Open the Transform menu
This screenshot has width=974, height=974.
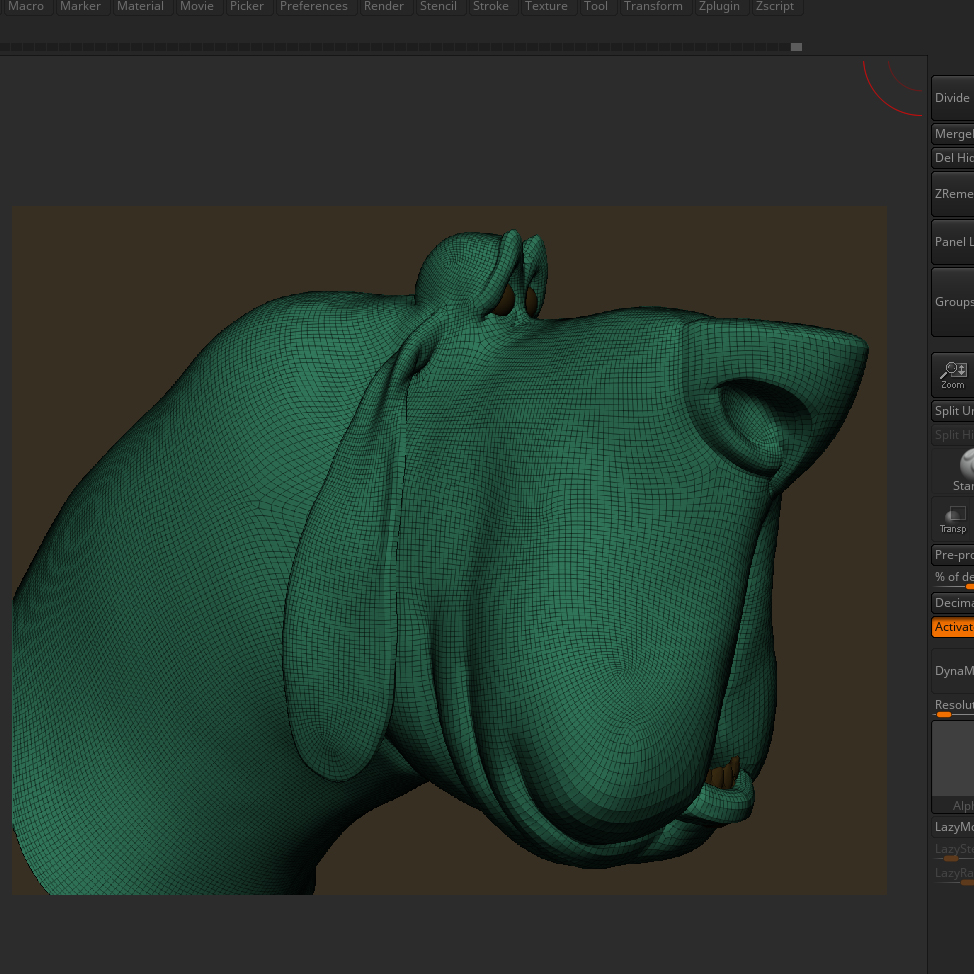653,6
